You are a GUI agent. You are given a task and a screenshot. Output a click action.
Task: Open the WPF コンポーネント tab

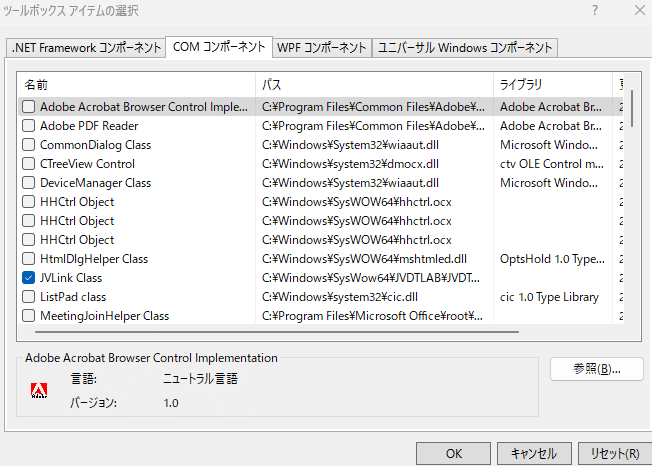tap(322, 48)
